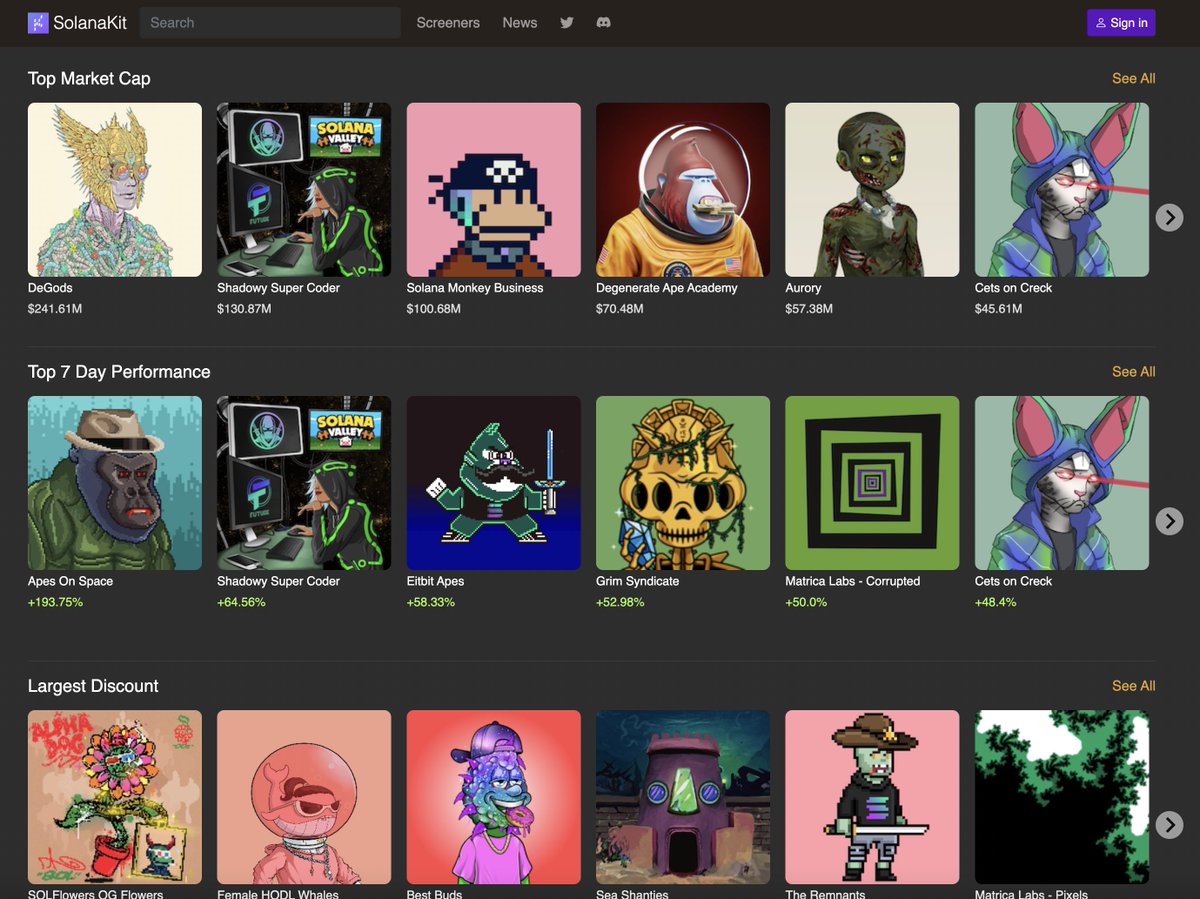1200x899 pixels.
Task: Open the Twitter icon link
Action: [567, 22]
